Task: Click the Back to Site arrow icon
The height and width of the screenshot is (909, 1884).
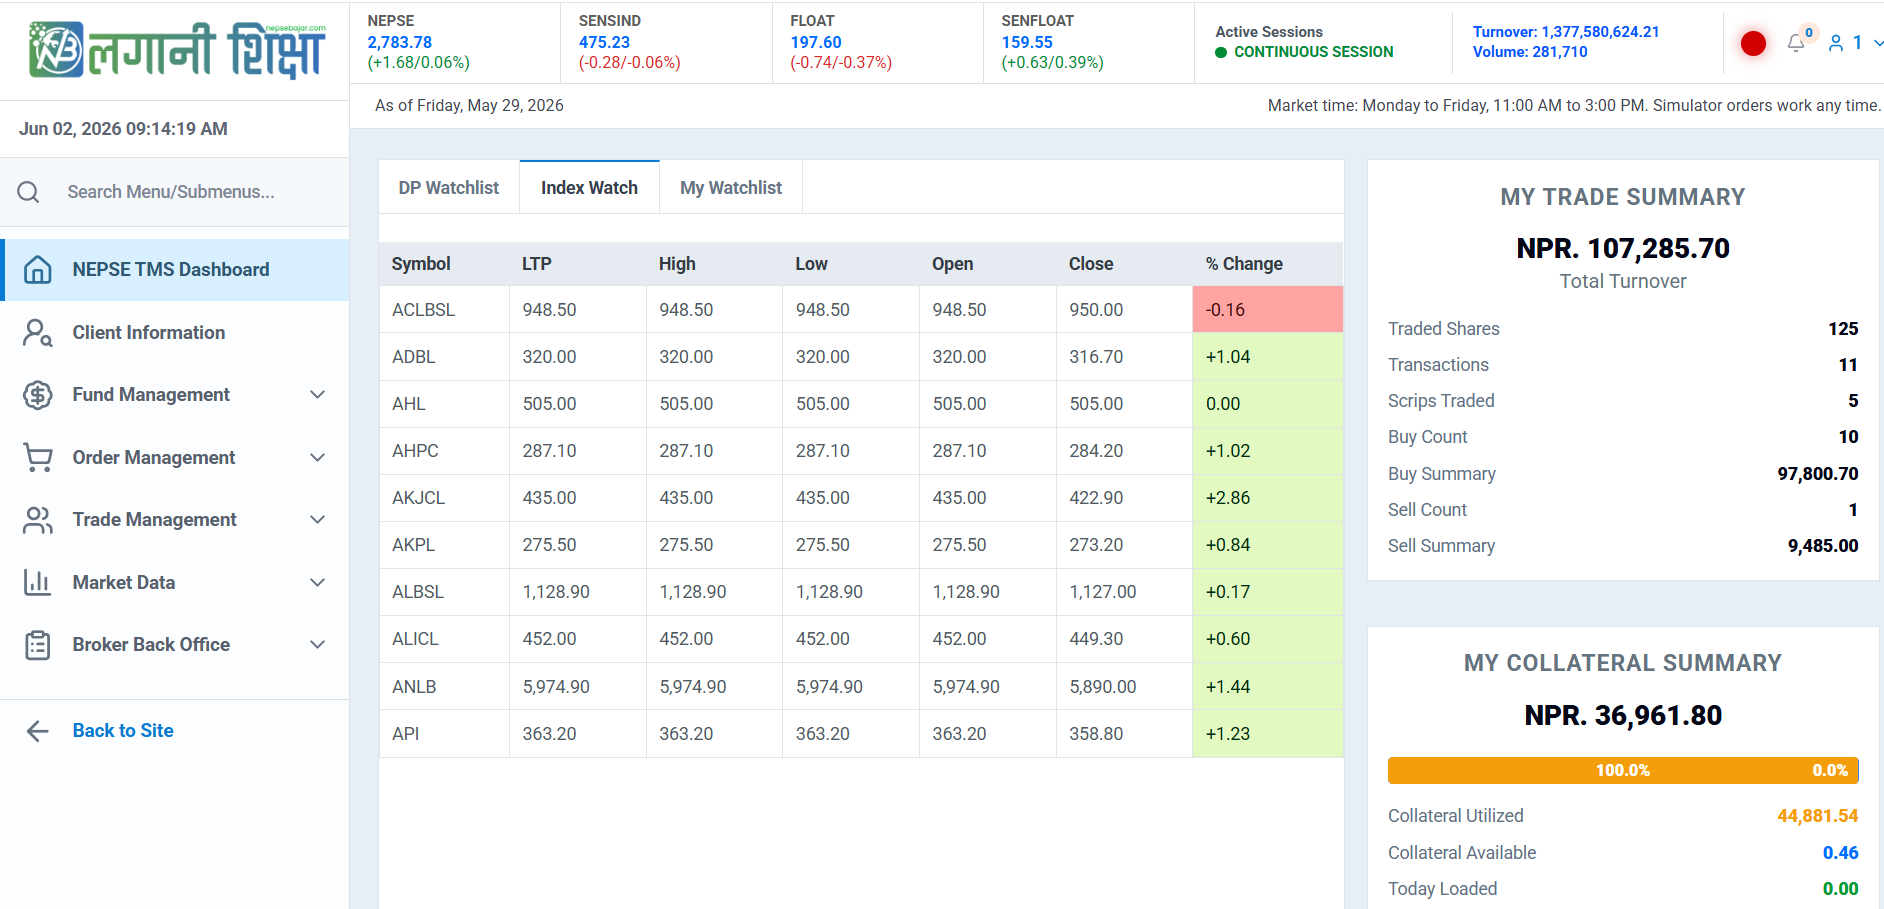Action: [x=38, y=731]
